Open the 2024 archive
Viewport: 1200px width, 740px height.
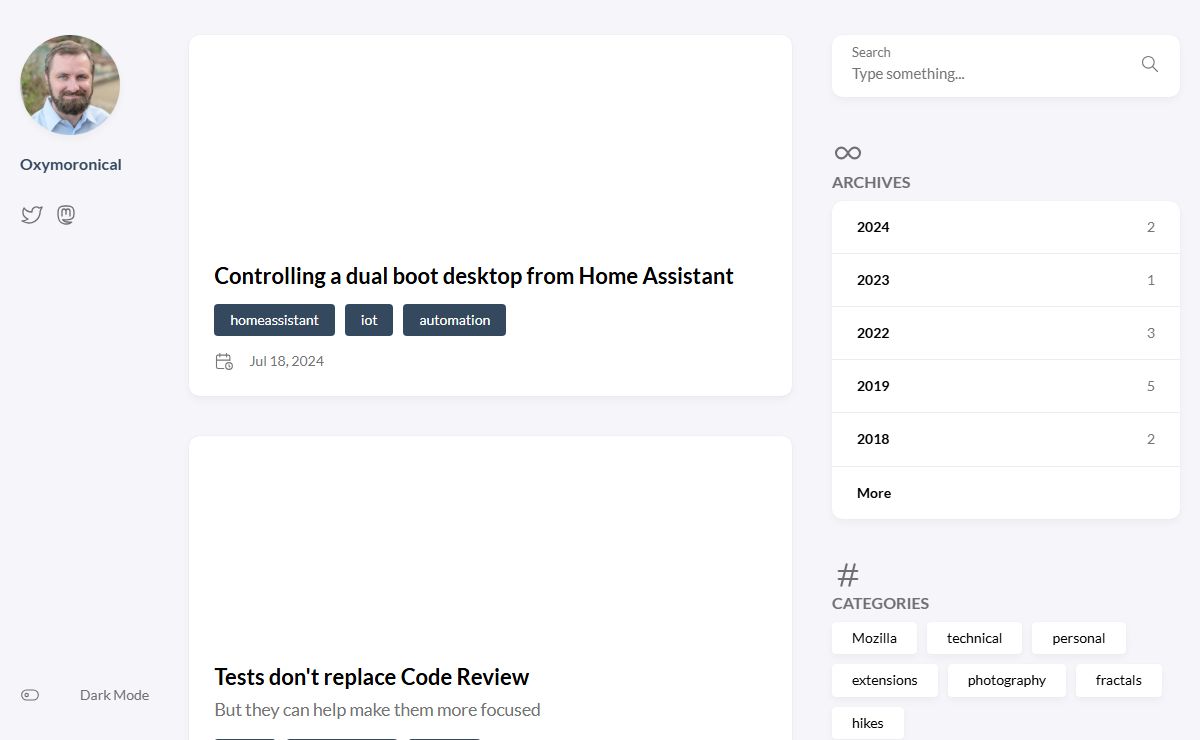click(873, 227)
